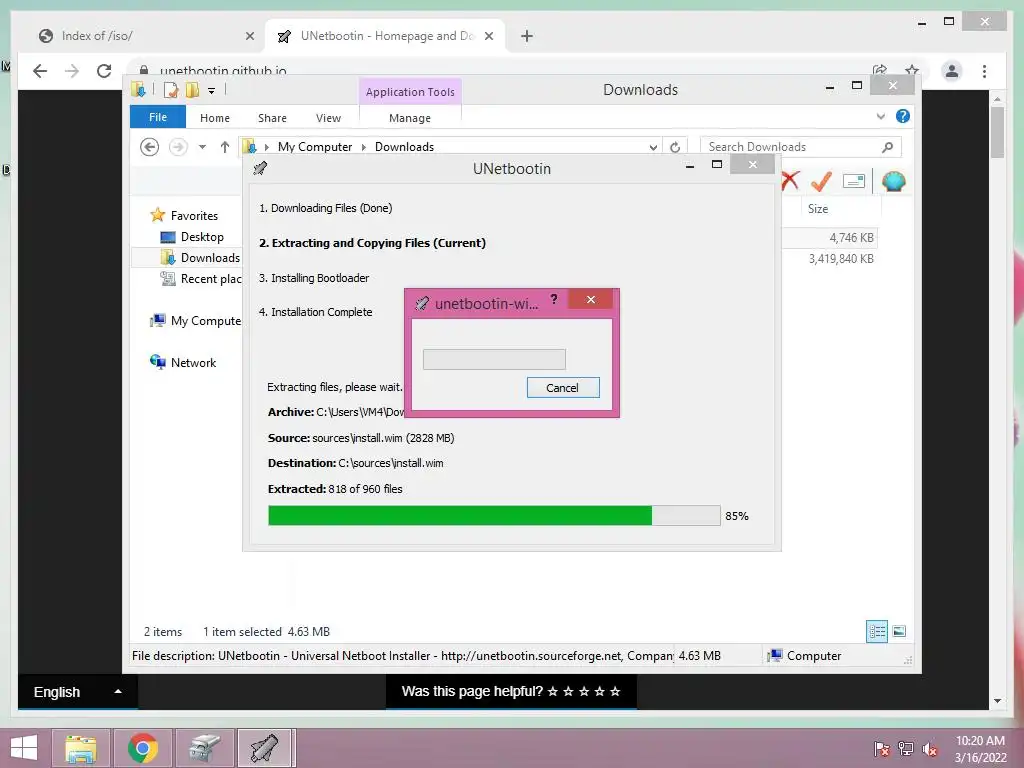The image size is (1024, 768).
Task: Open File Explorer from the taskbar
Action: point(81,748)
